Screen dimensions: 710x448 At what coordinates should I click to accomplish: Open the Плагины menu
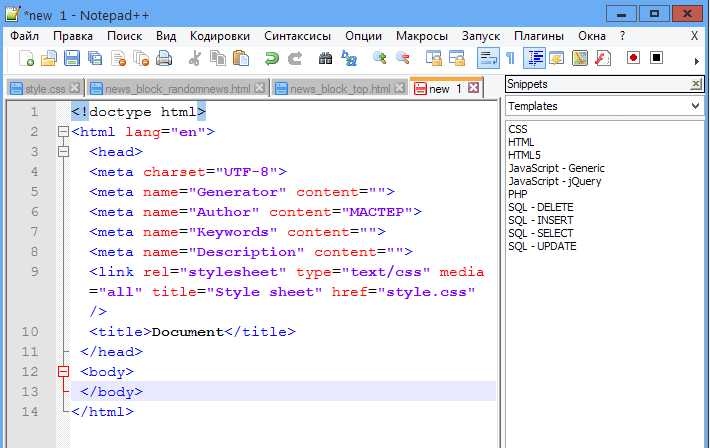click(539, 36)
